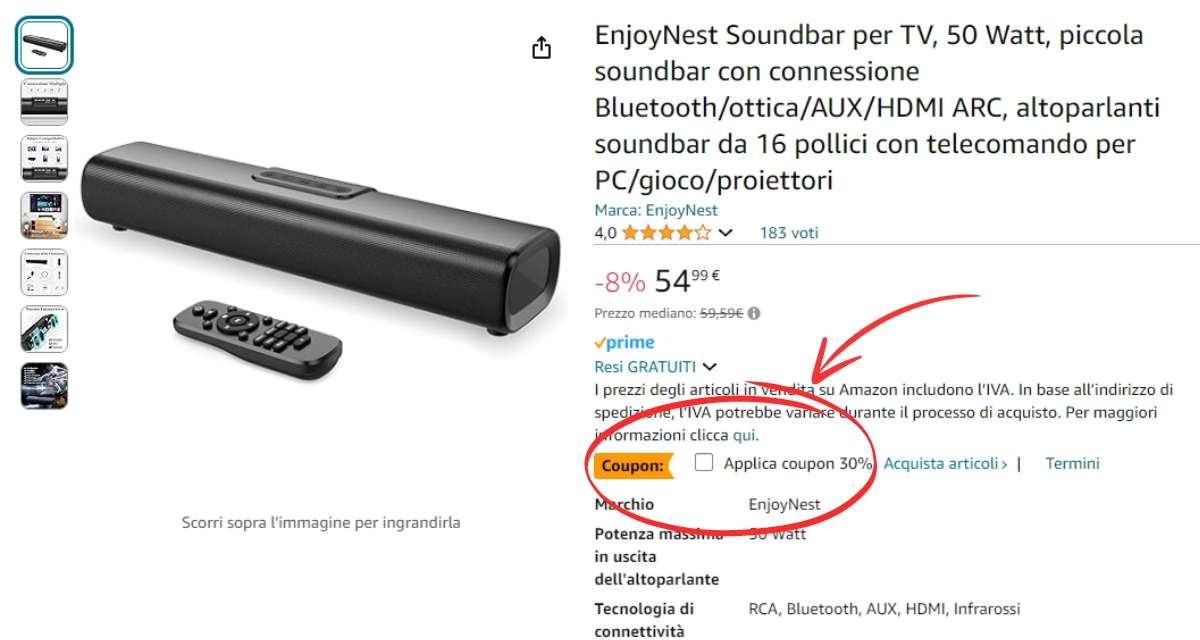Click the orange Coupon badge

(632, 465)
